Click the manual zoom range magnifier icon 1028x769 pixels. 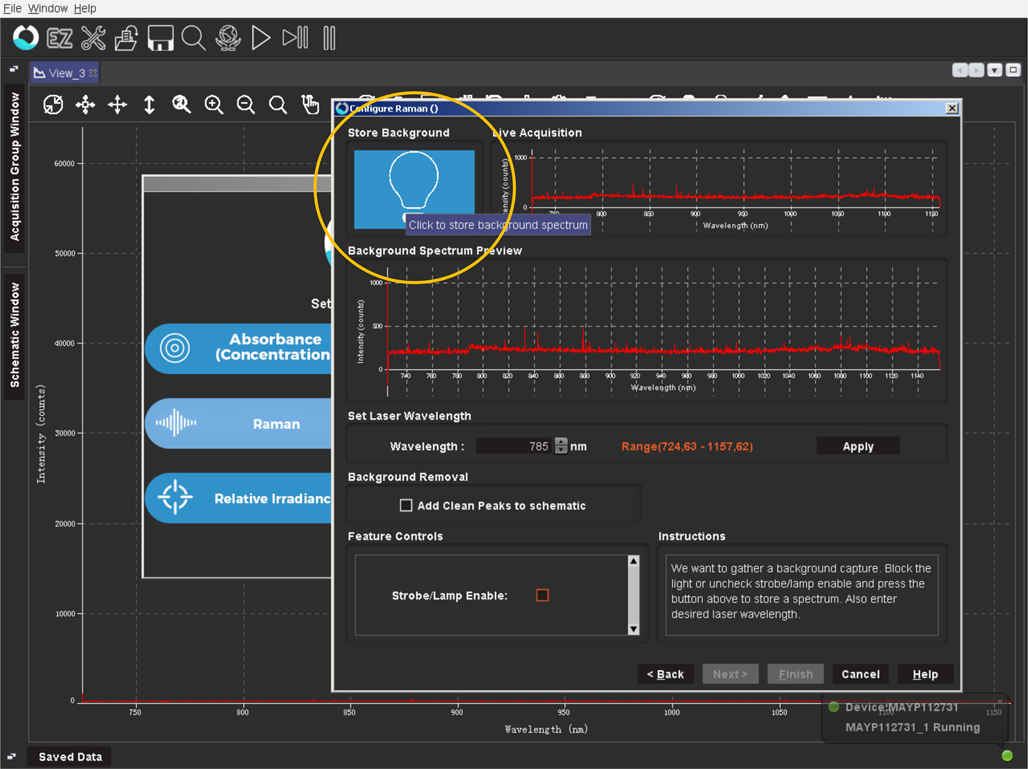(182, 104)
